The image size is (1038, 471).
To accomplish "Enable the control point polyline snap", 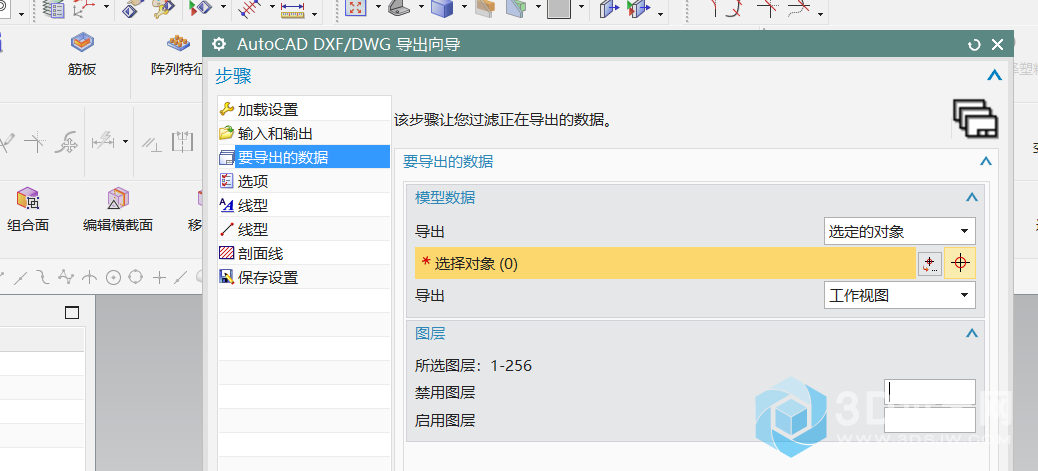I will [x=66, y=276].
